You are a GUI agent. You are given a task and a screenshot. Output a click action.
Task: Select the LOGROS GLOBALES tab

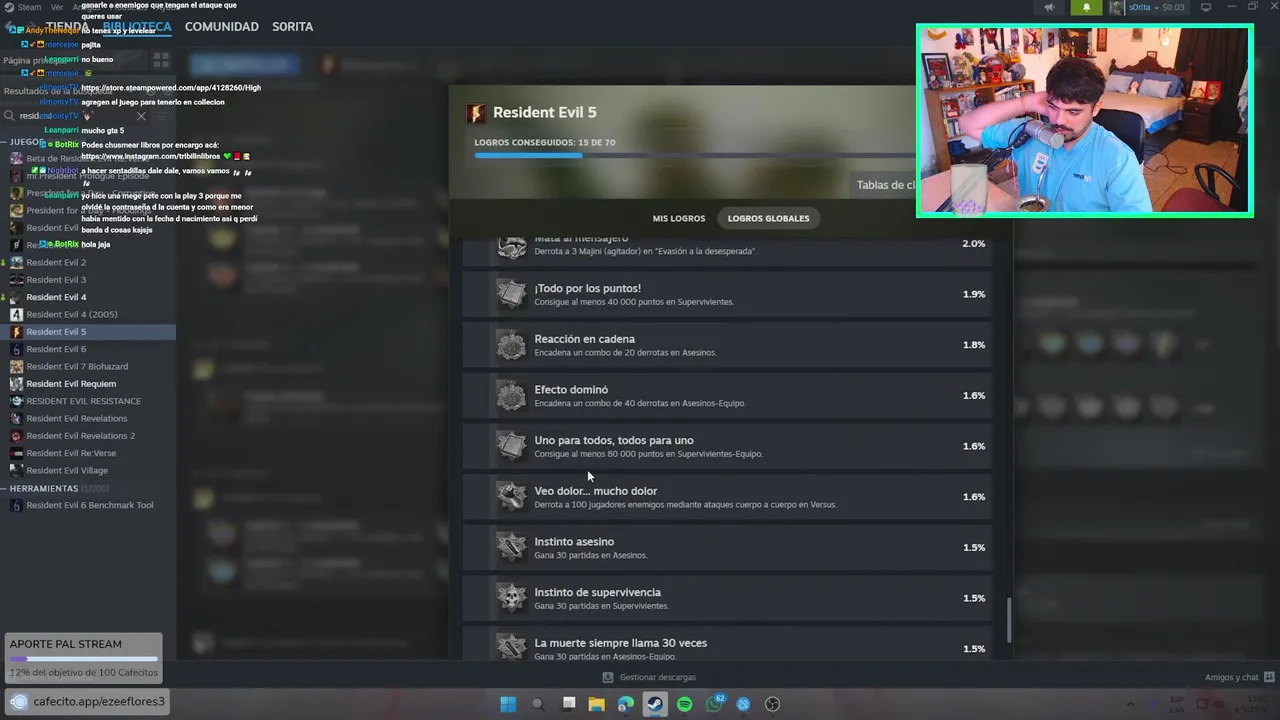click(768, 218)
